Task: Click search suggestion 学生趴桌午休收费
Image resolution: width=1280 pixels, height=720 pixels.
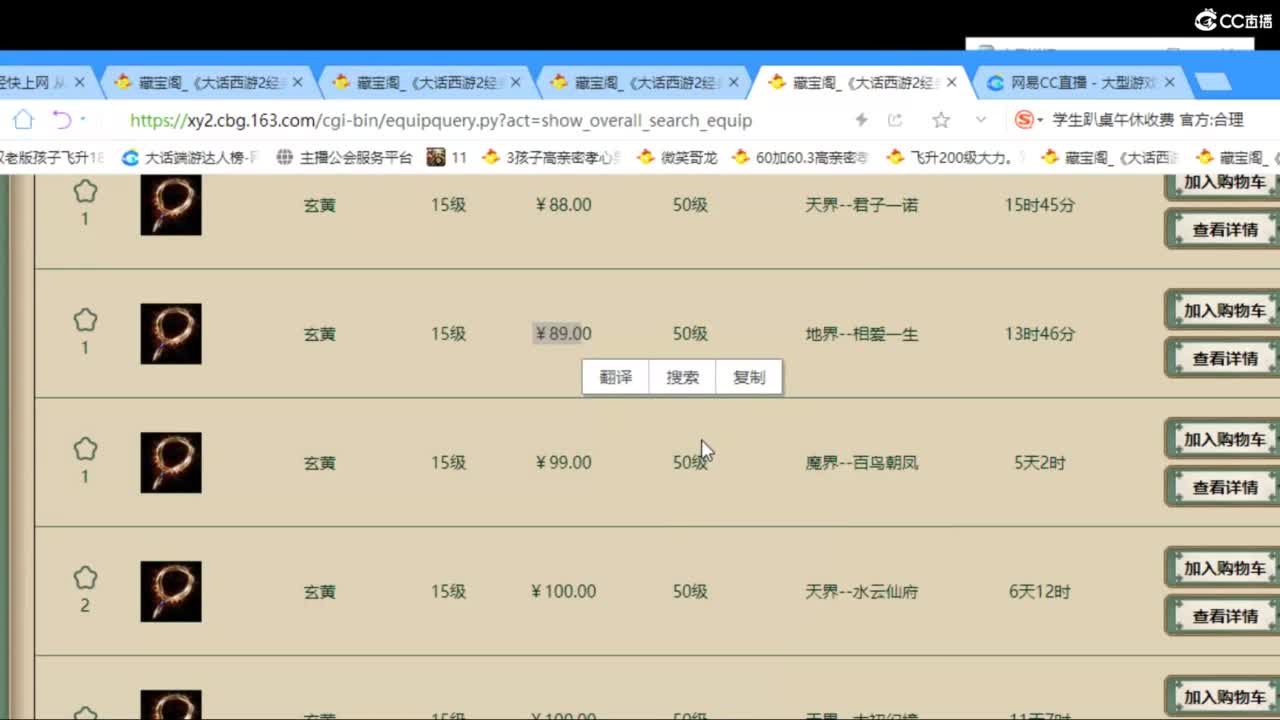Action: tap(1113, 120)
